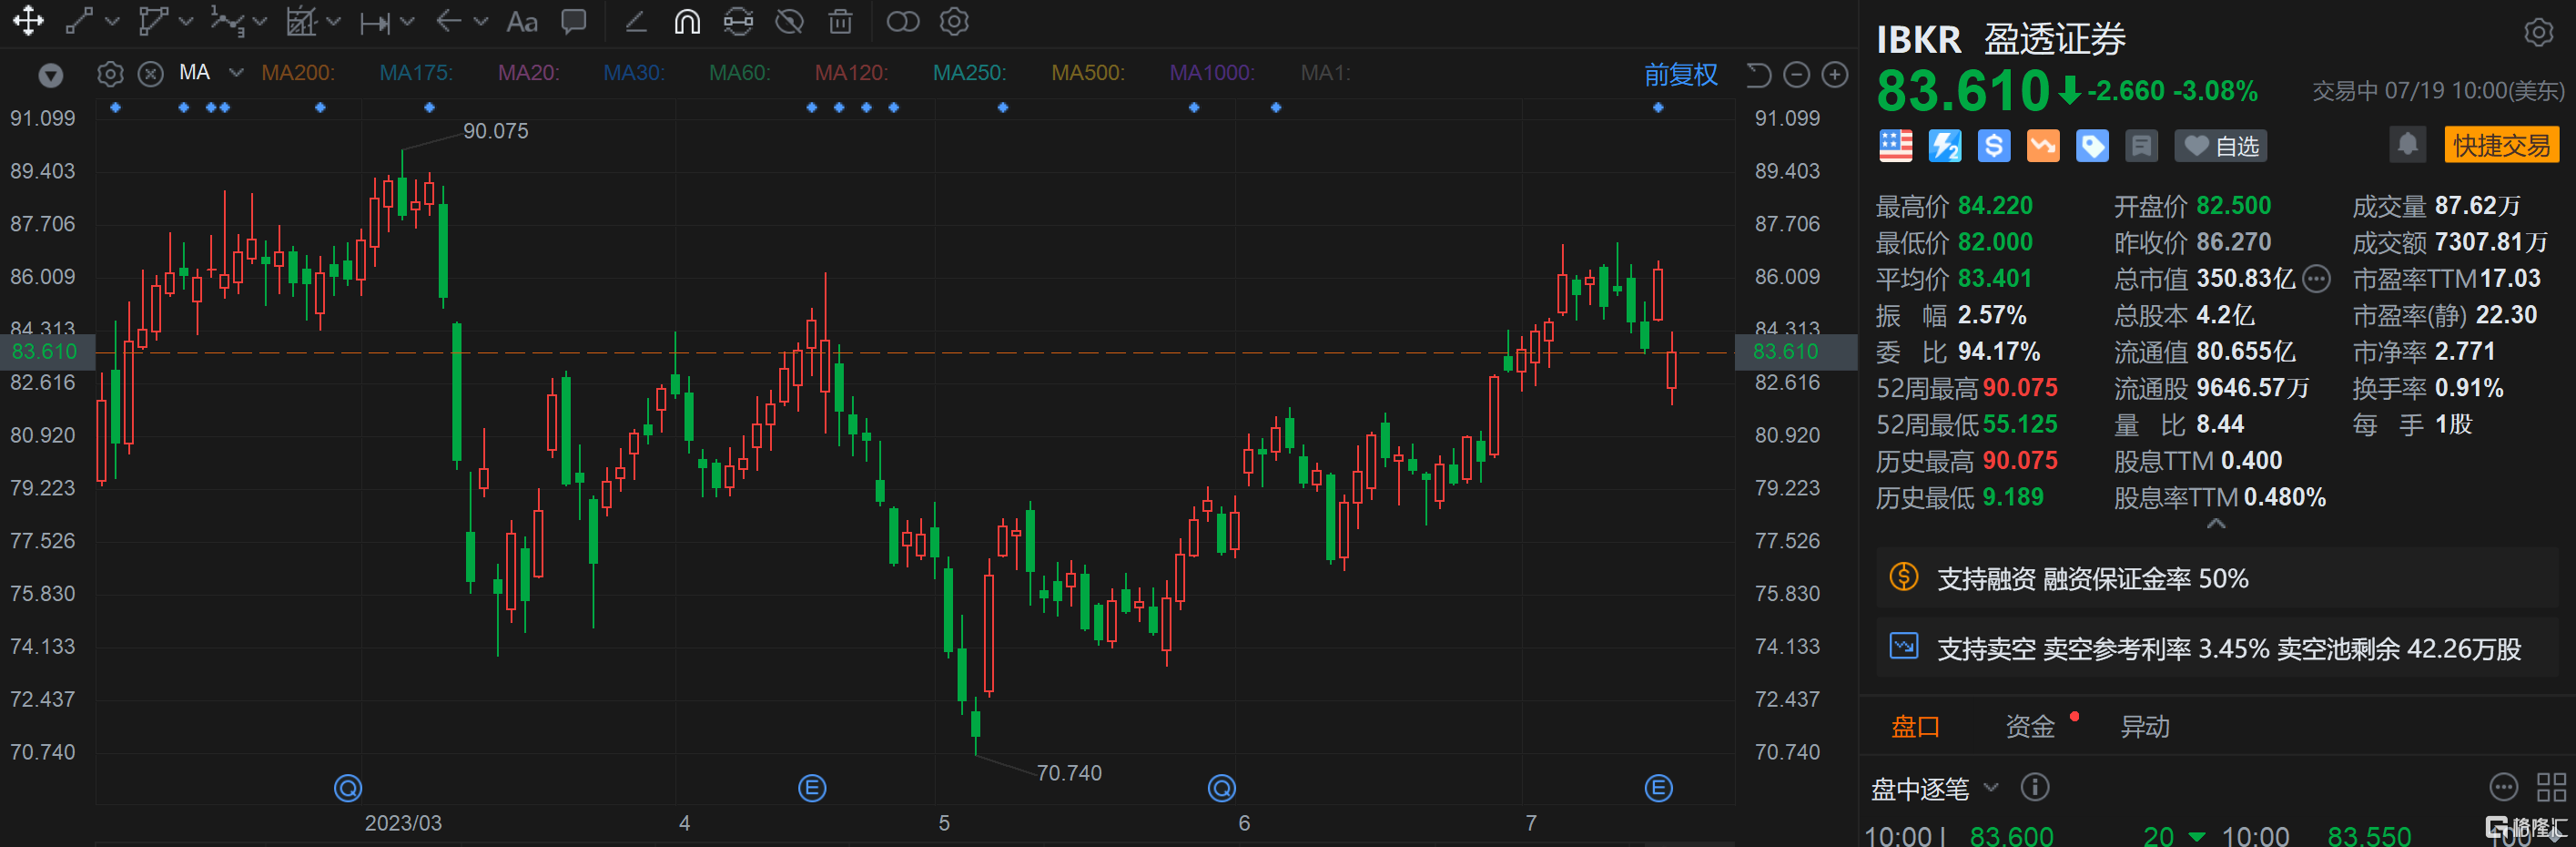Click the blue dollar sign margin icon
Screen dimensions: 2576x847
(1993, 146)
